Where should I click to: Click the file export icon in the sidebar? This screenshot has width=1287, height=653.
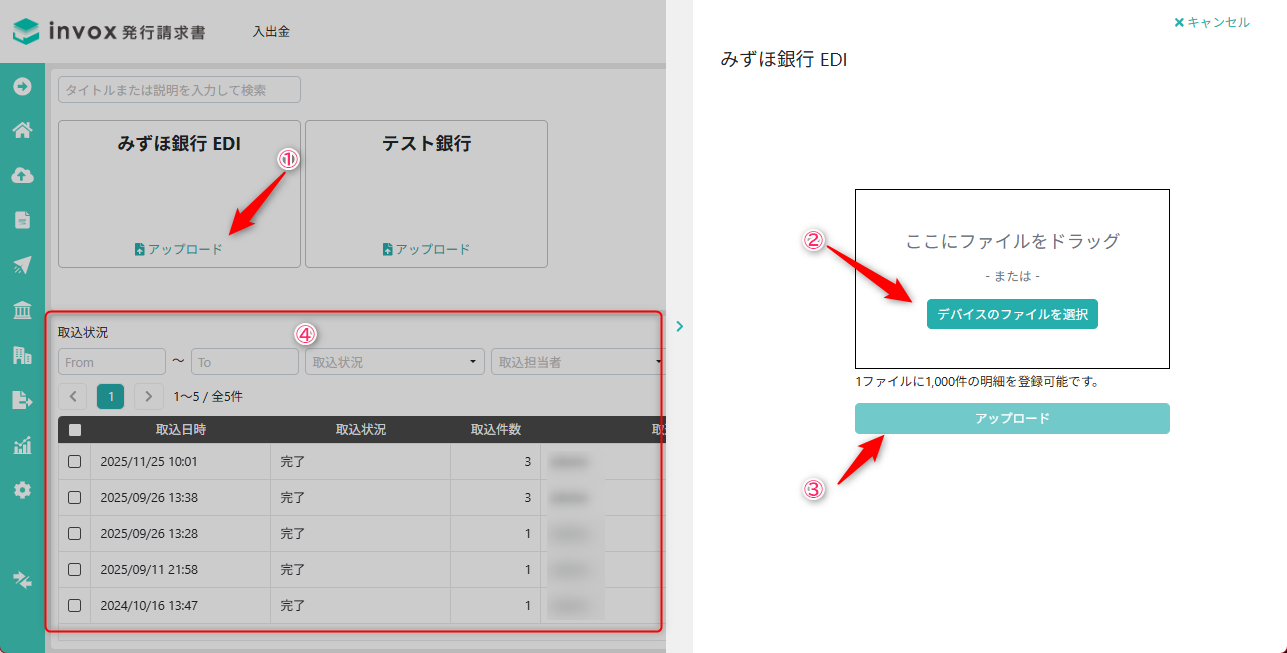[22, 400]
